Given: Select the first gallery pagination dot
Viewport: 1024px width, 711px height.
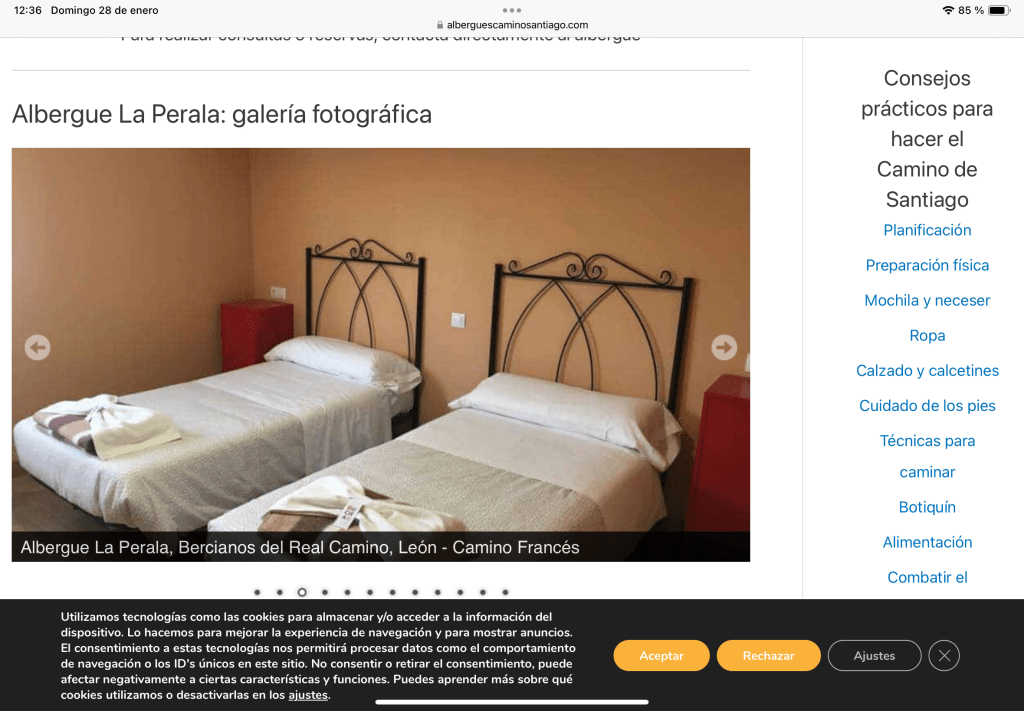Looking at the screenshot, I should point(257,592).
